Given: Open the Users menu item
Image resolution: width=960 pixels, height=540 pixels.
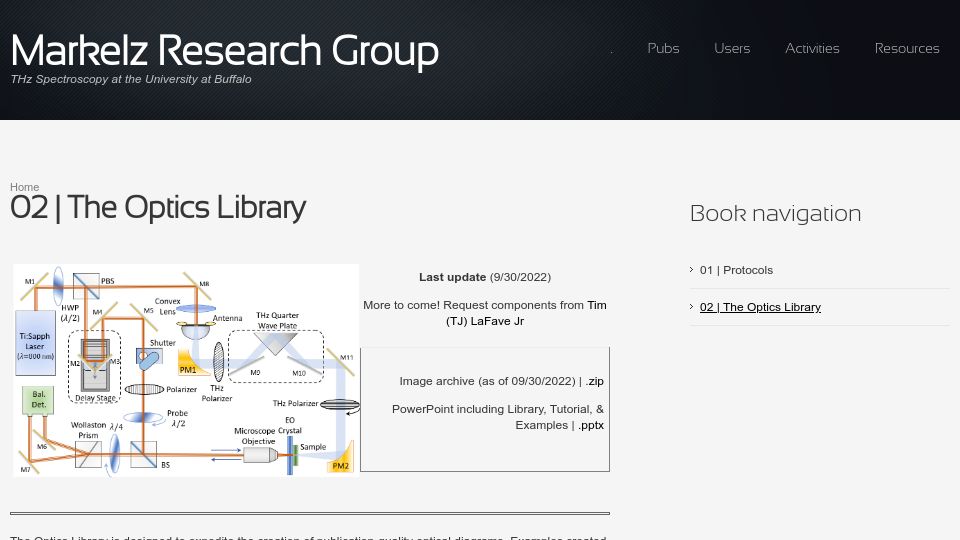Looking at the screenshot, I should pos(732,48).
